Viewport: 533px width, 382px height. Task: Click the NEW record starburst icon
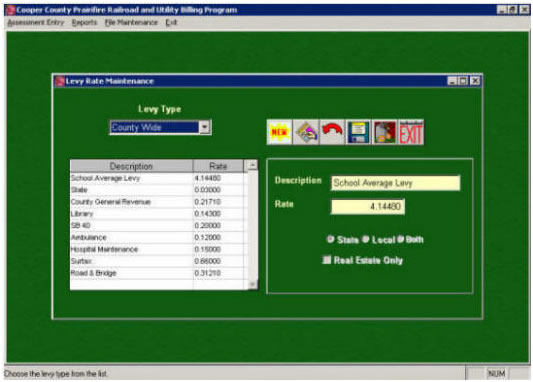pos(279,132)
